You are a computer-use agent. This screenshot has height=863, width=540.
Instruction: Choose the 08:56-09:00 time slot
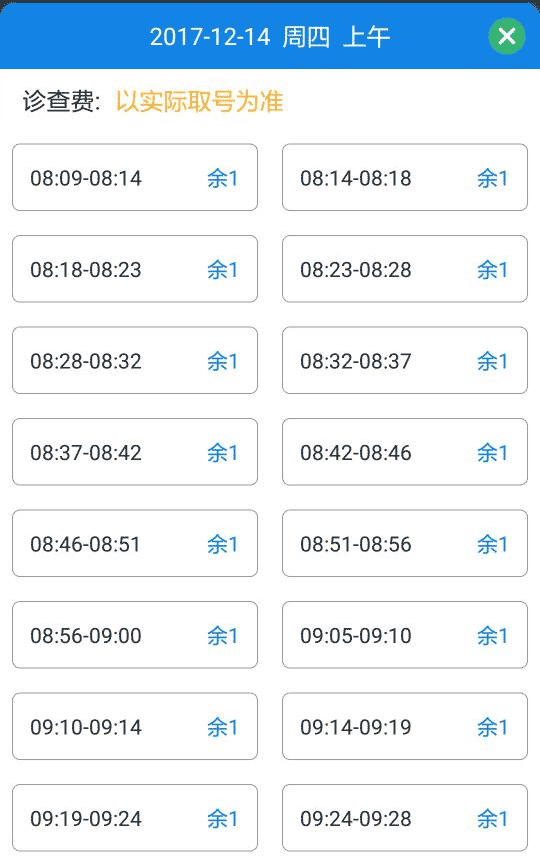click(135, 635)
